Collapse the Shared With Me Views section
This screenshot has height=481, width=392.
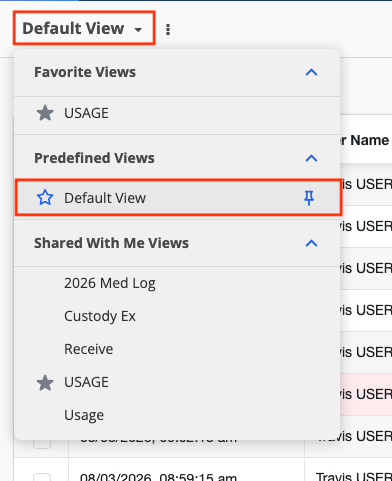pos(311,243)
